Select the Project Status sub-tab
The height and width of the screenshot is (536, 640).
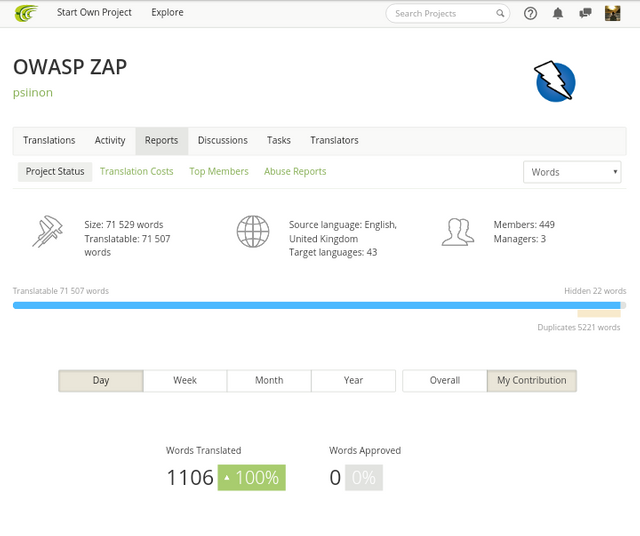[55, 171]
